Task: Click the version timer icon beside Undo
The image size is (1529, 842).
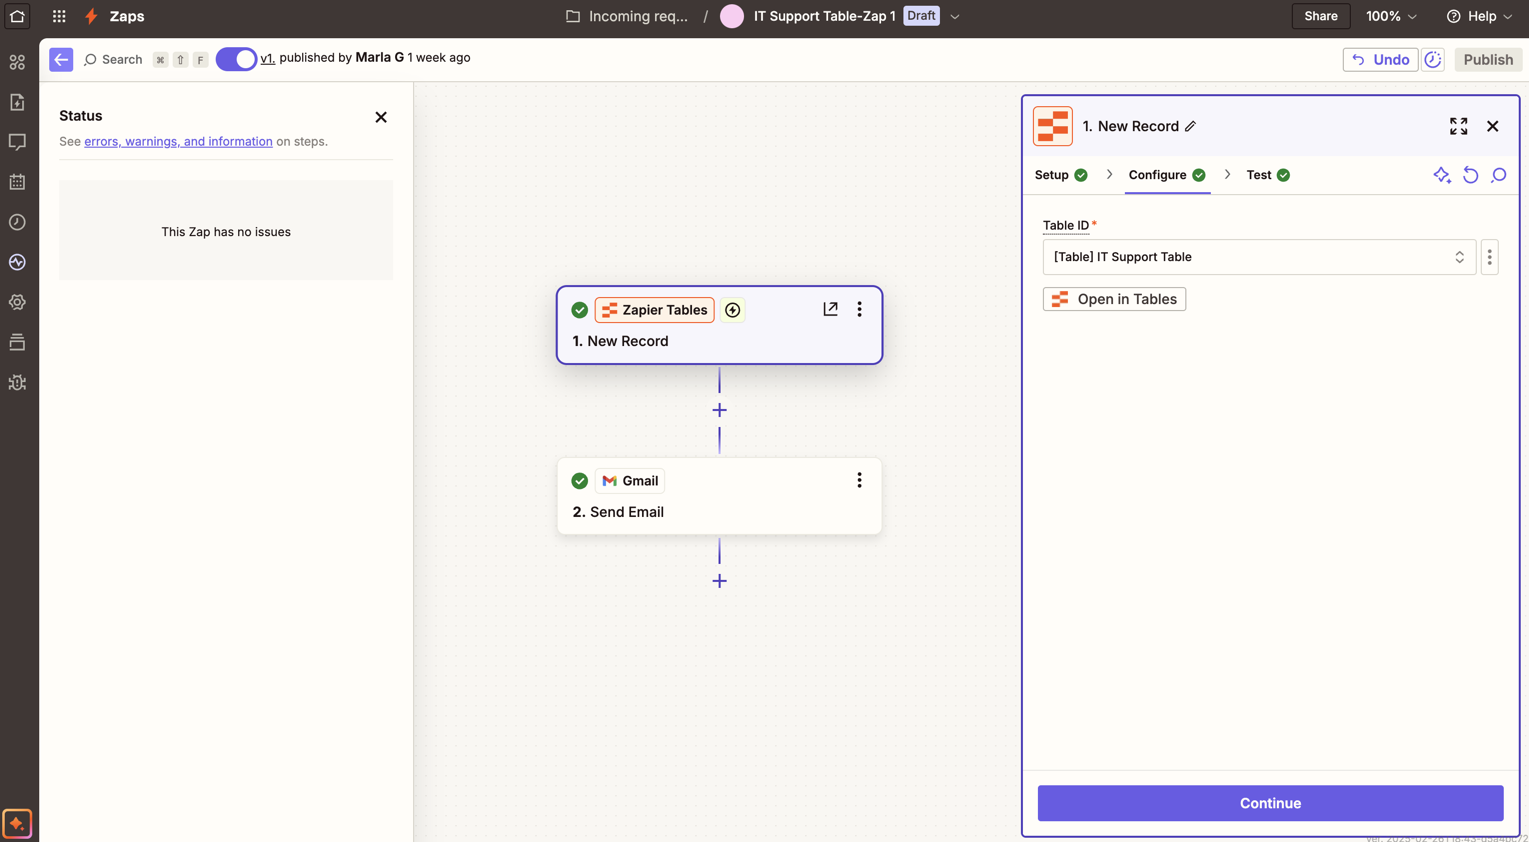Action: [x=1432, y=59]
